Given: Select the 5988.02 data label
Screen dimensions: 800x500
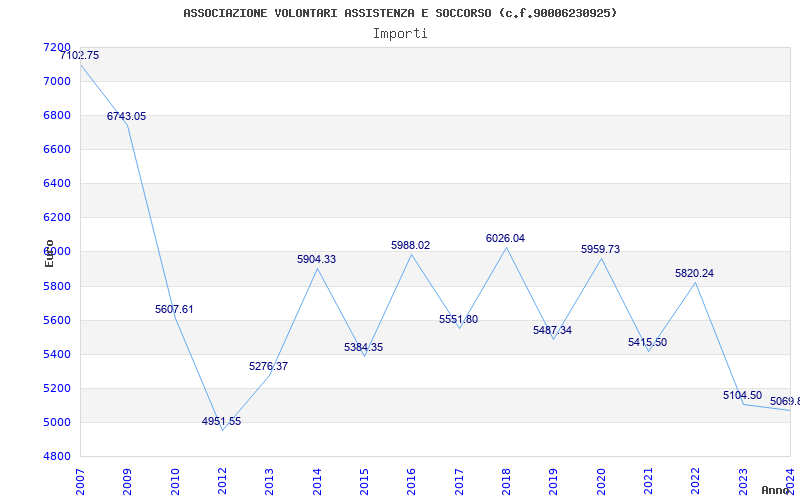Looking at the screenshot, I should [x=411, y=245].
